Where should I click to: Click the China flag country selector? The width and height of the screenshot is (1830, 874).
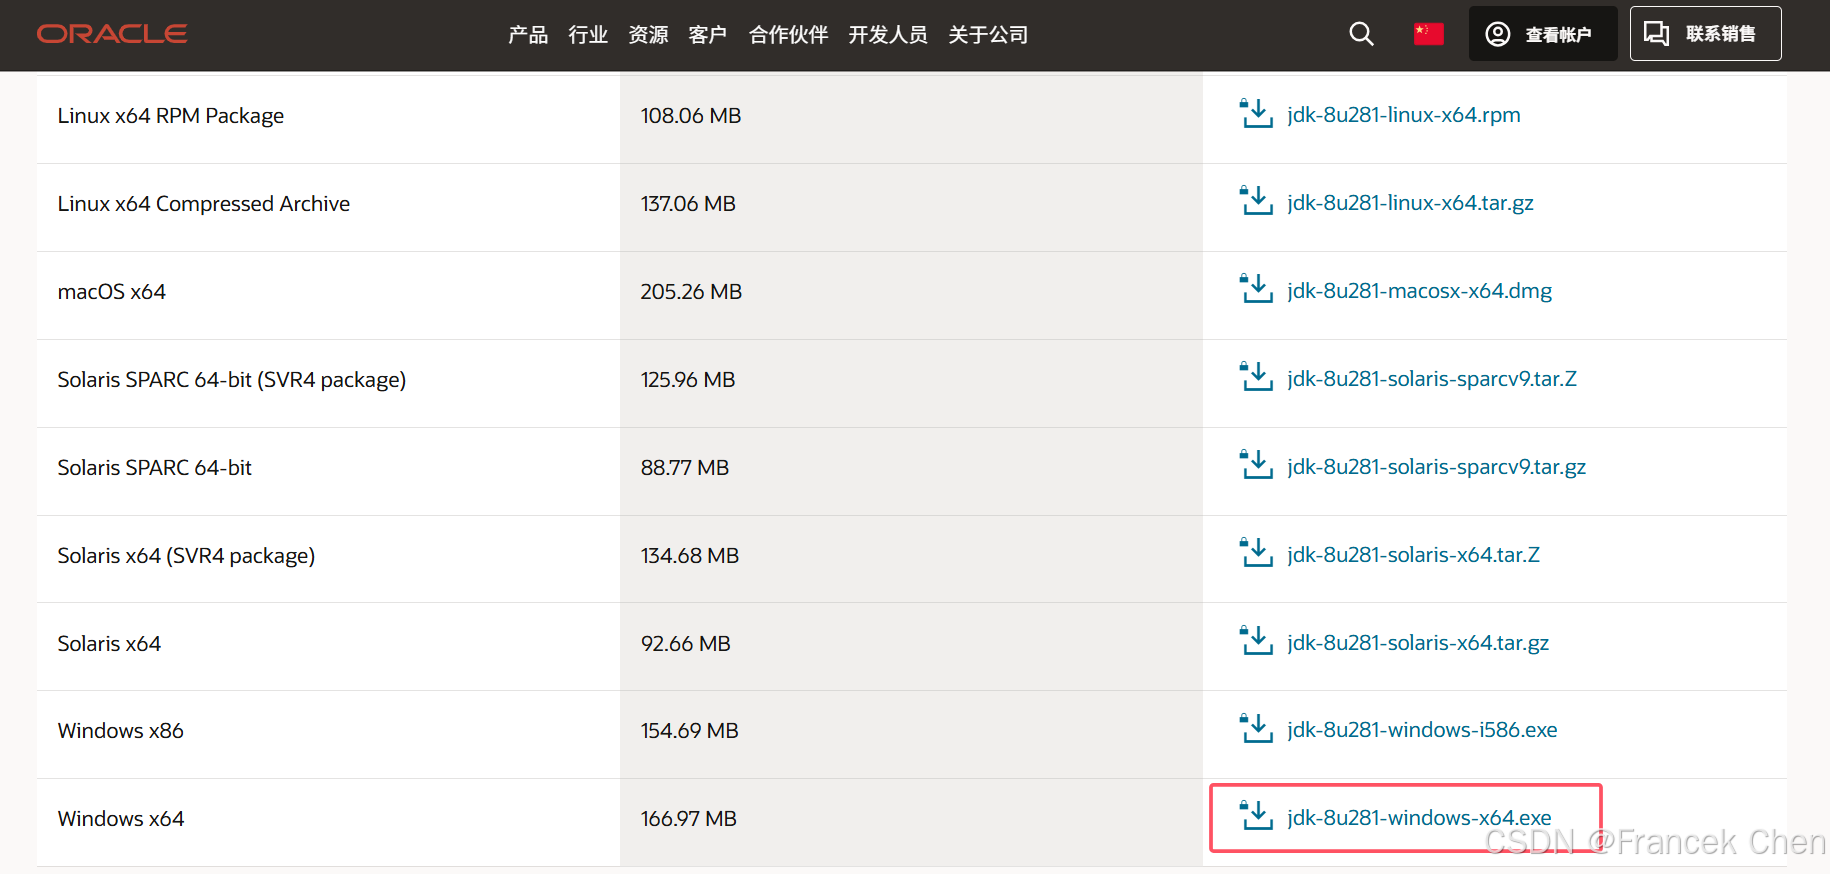click(1428, 34)
